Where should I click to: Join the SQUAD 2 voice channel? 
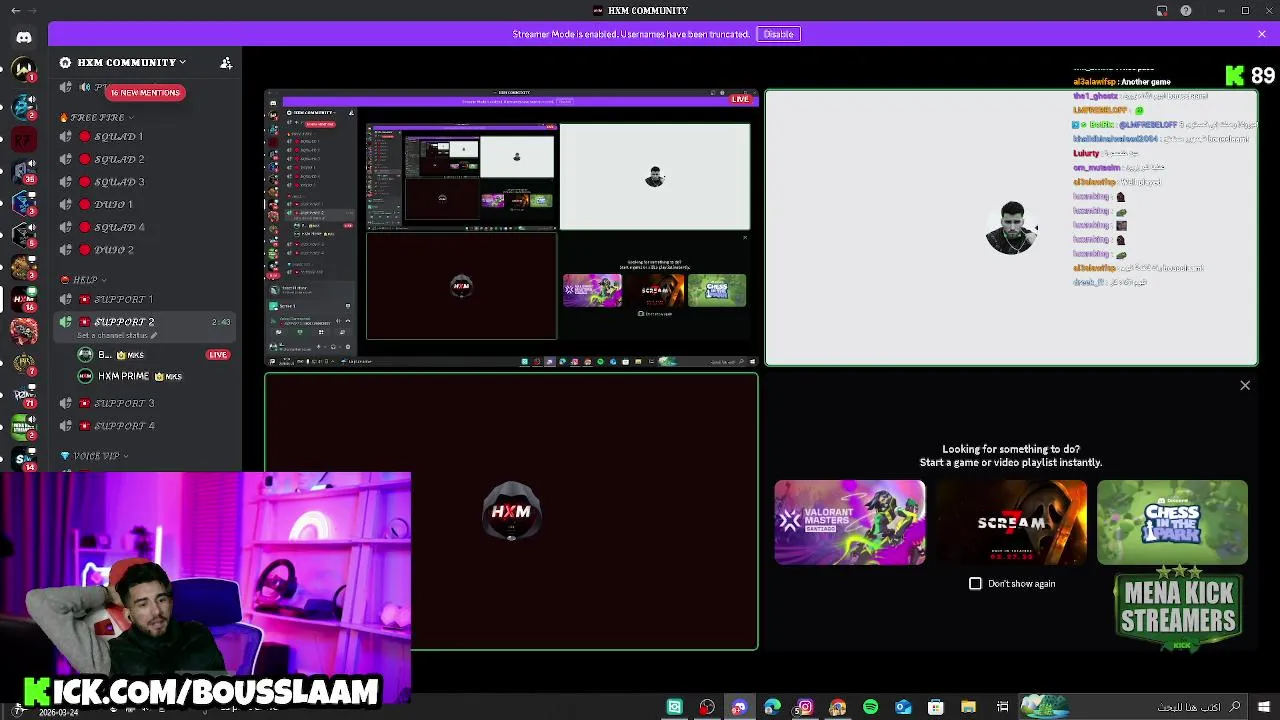point(147,159)
